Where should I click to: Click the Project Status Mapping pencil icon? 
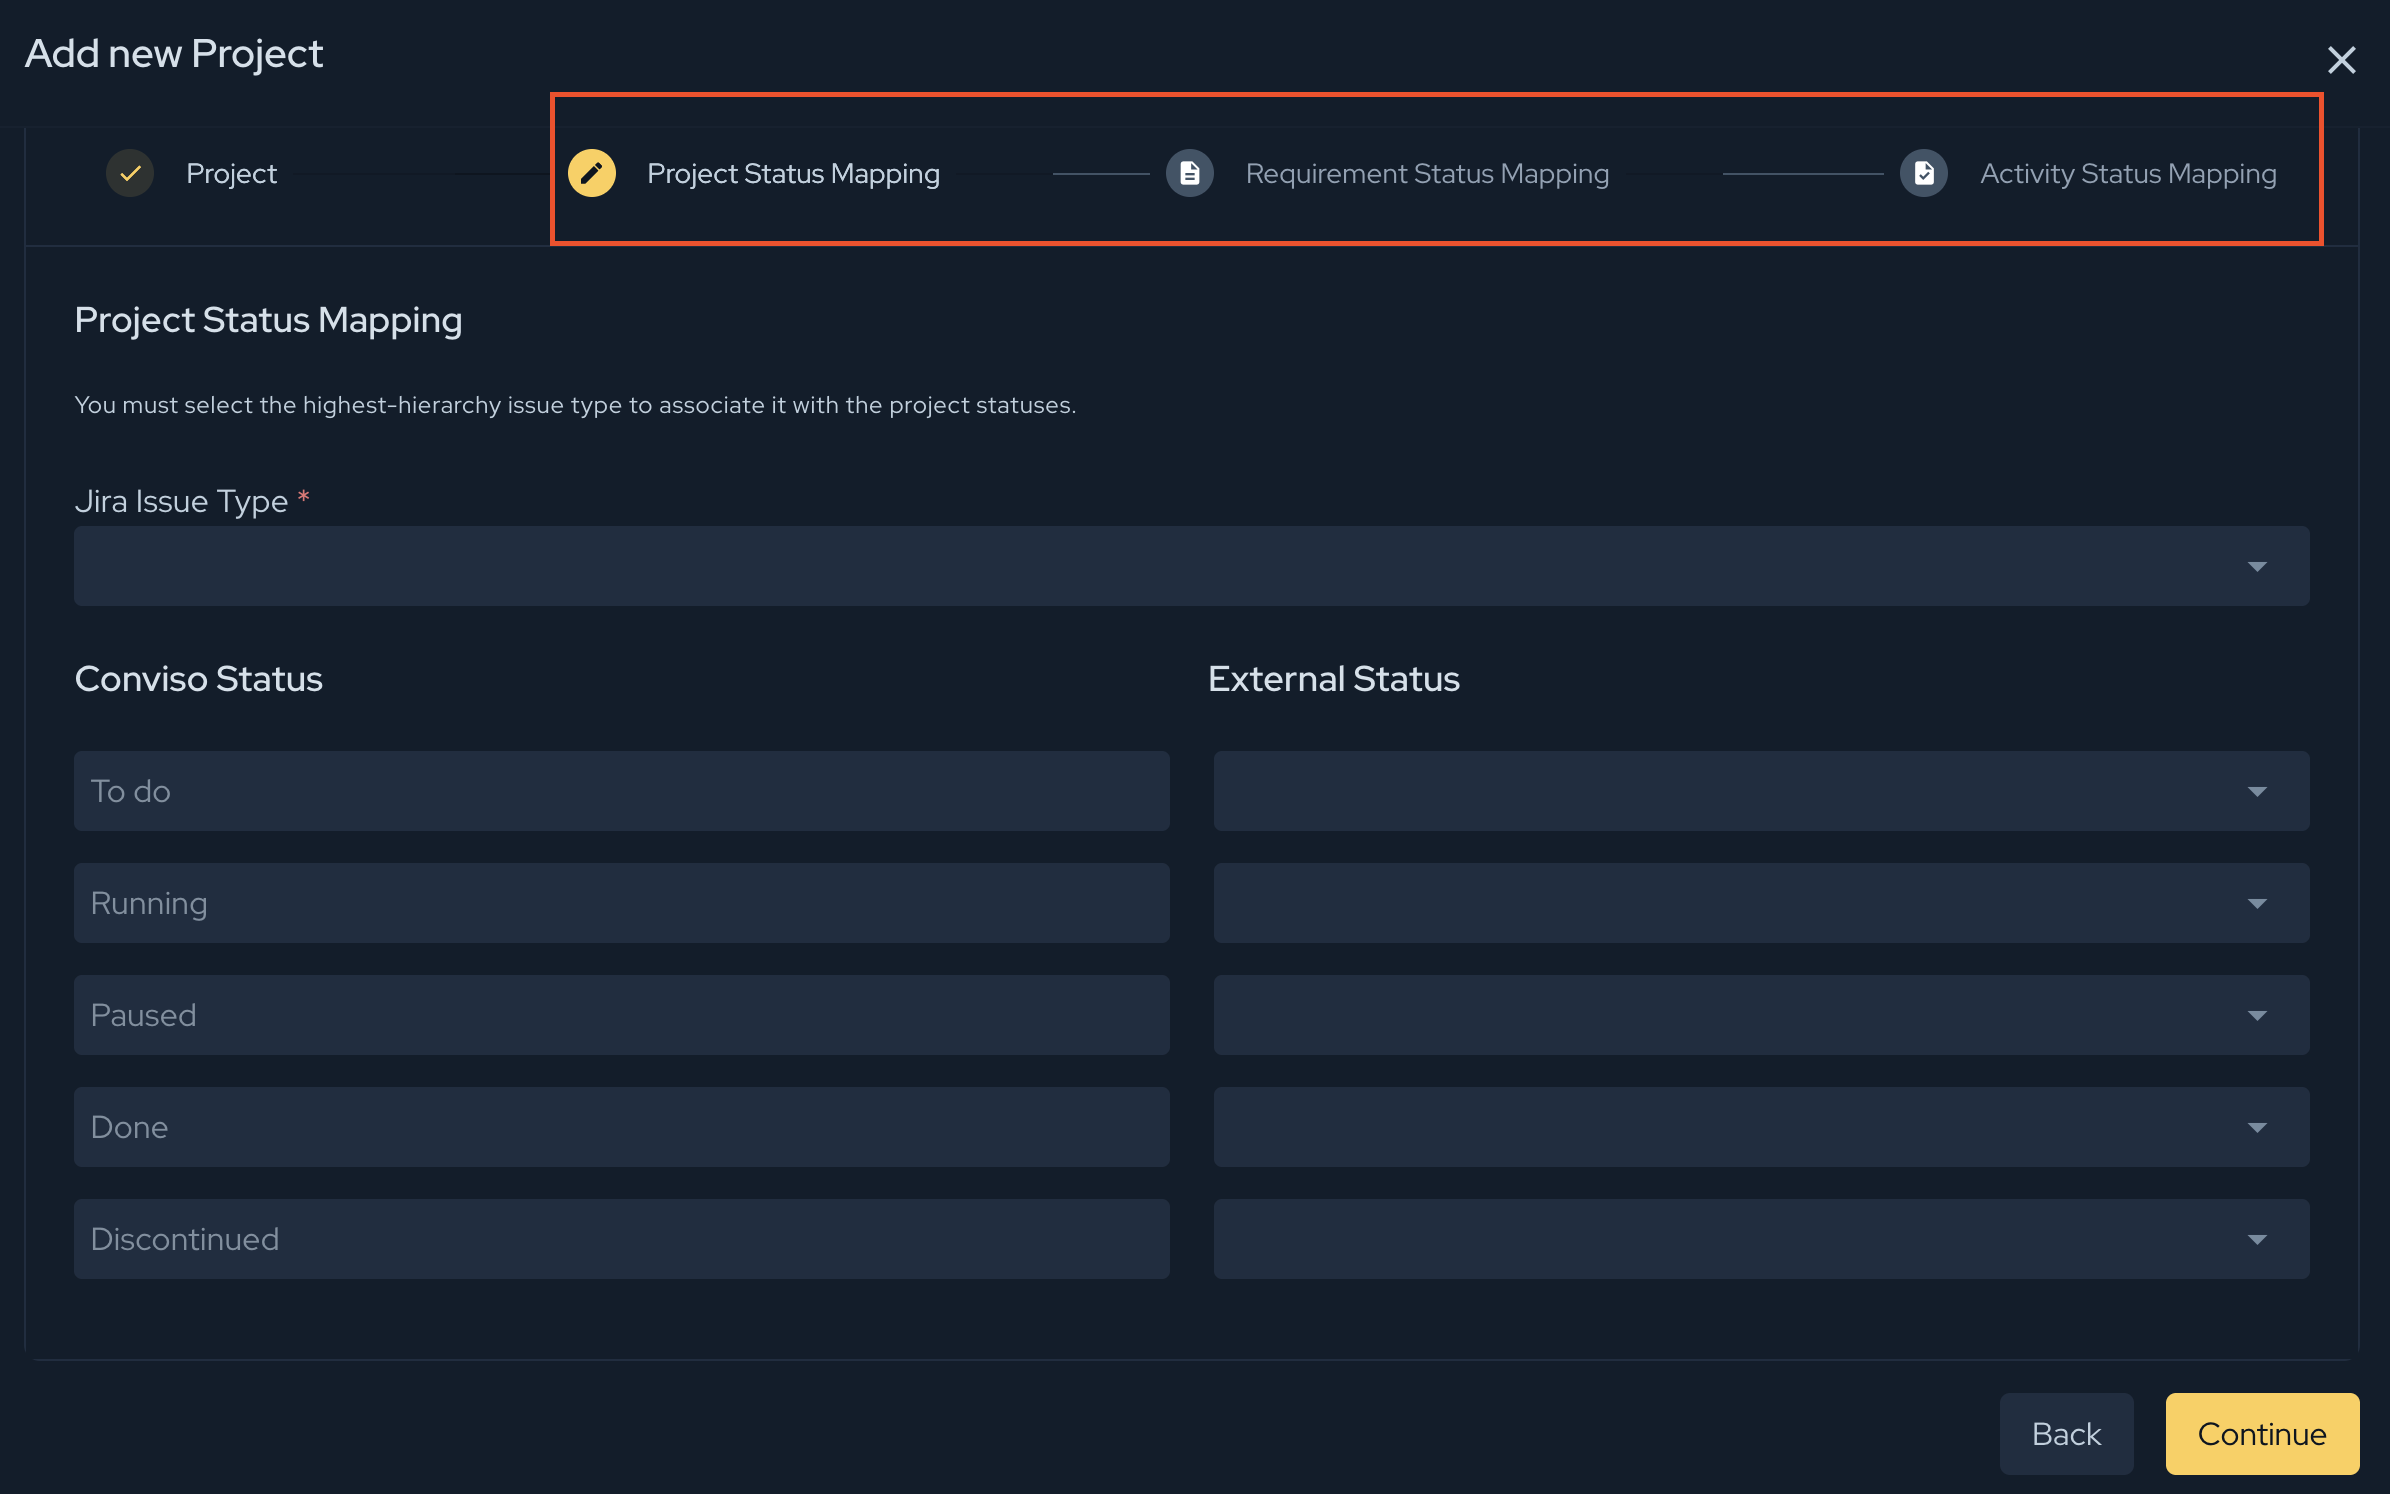(x=592, y=173)
